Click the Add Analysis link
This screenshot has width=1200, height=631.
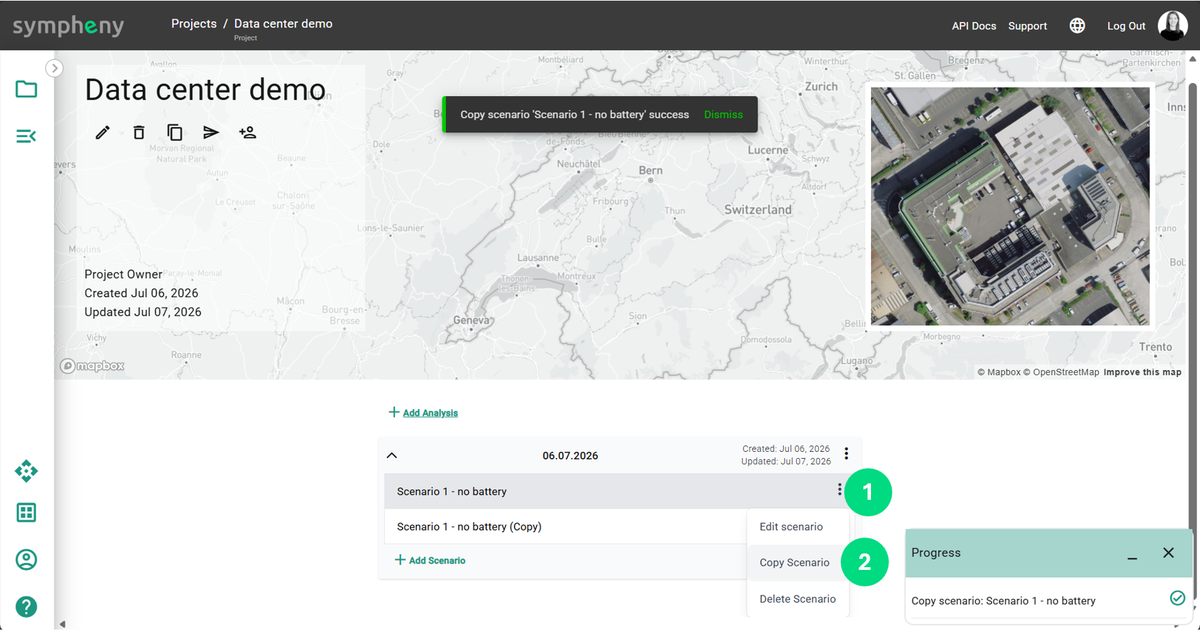tap(423, 412)
